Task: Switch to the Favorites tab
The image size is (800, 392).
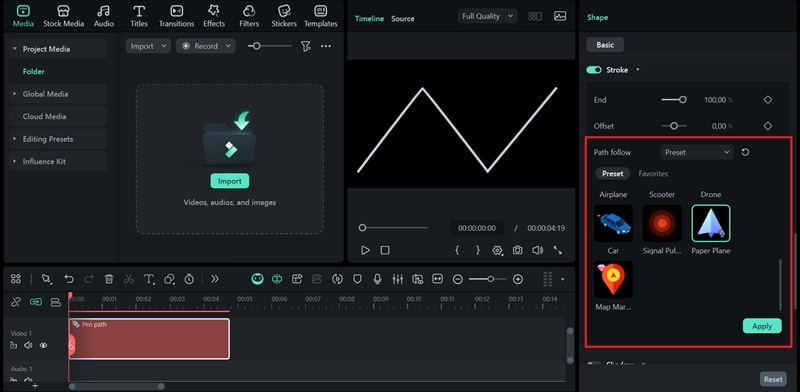Action: 653,174
